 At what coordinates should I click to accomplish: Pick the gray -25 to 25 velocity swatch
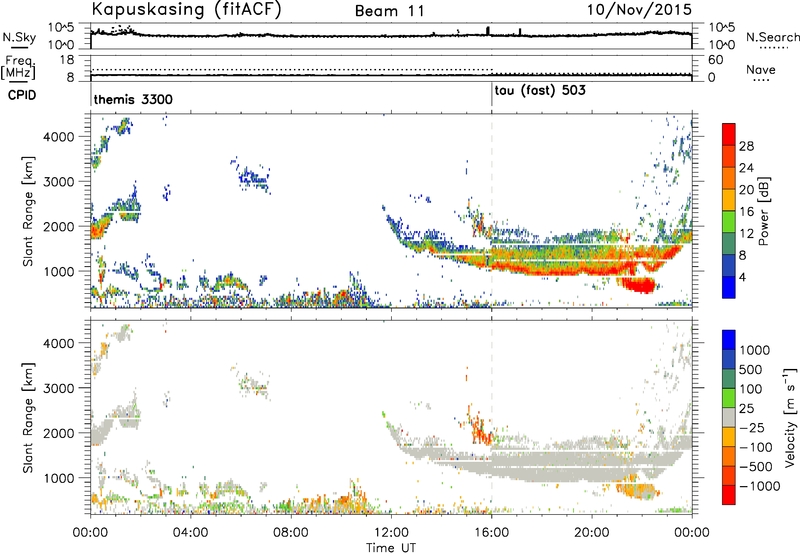(729, 417)
